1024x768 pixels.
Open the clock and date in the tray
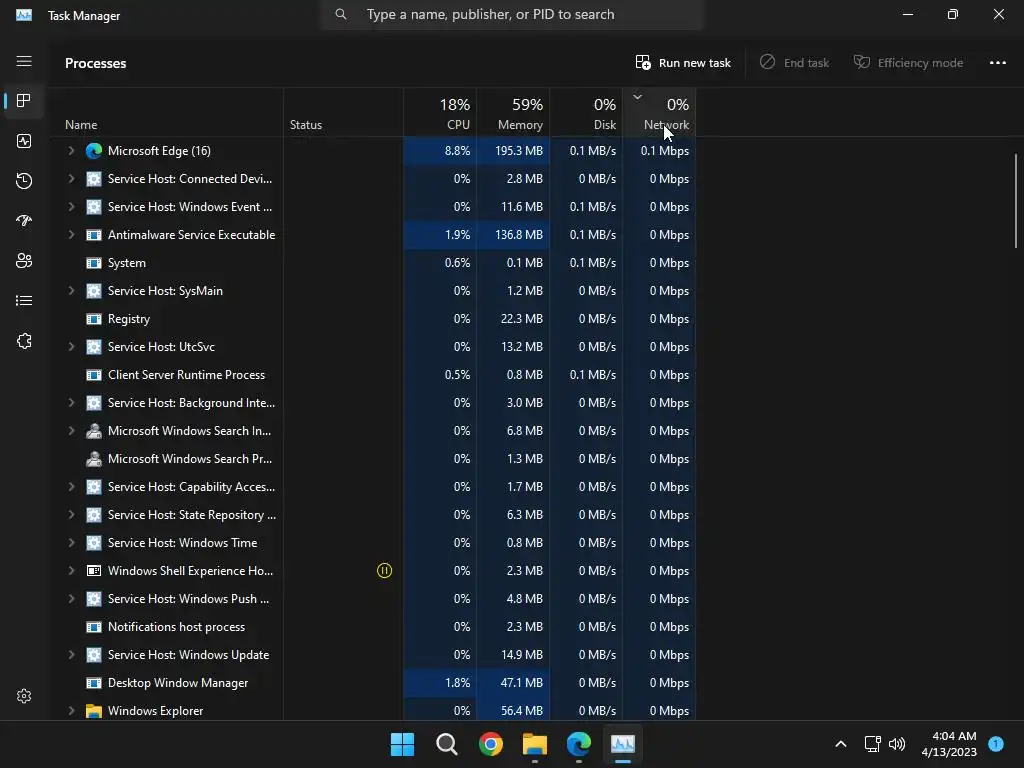(949, 744)
